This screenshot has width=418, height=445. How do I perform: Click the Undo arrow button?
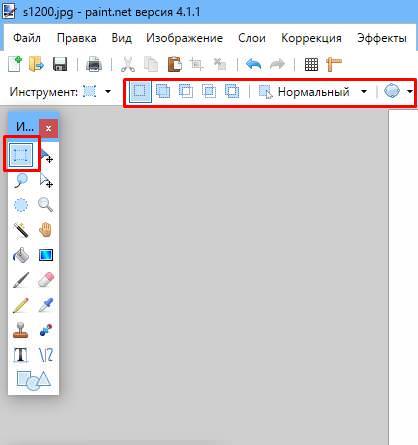point(253,64)
